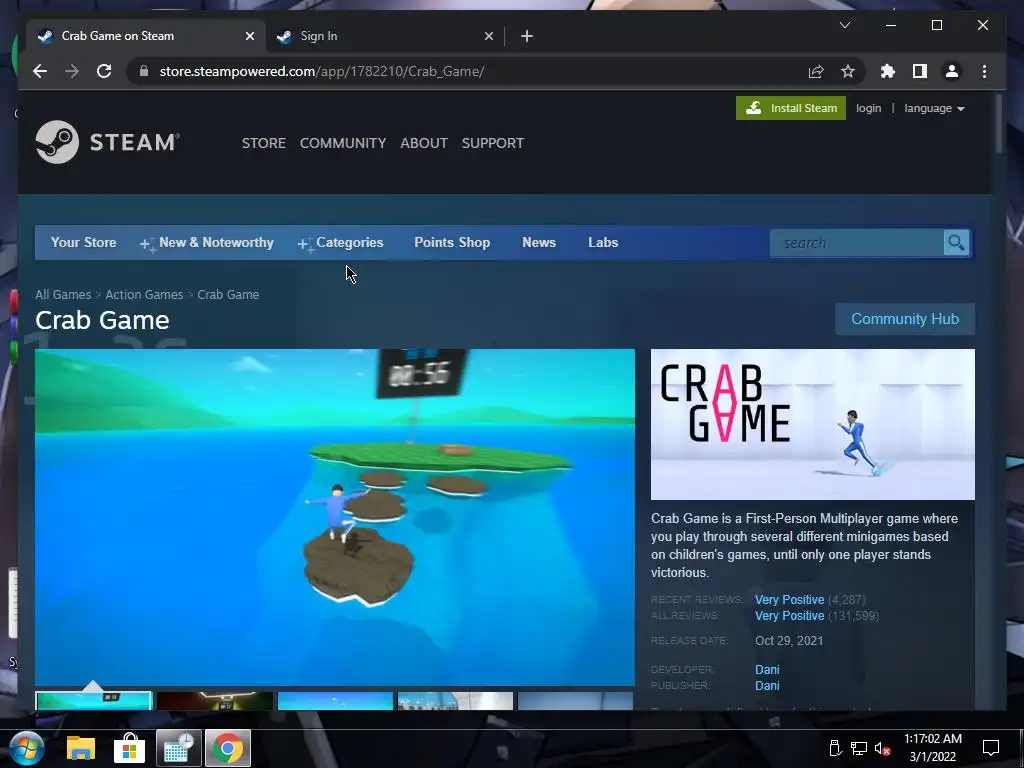This screenshot has width=1024, height=768.
Task: Reload the Crab Game page
Action: (x=104, y=71)
